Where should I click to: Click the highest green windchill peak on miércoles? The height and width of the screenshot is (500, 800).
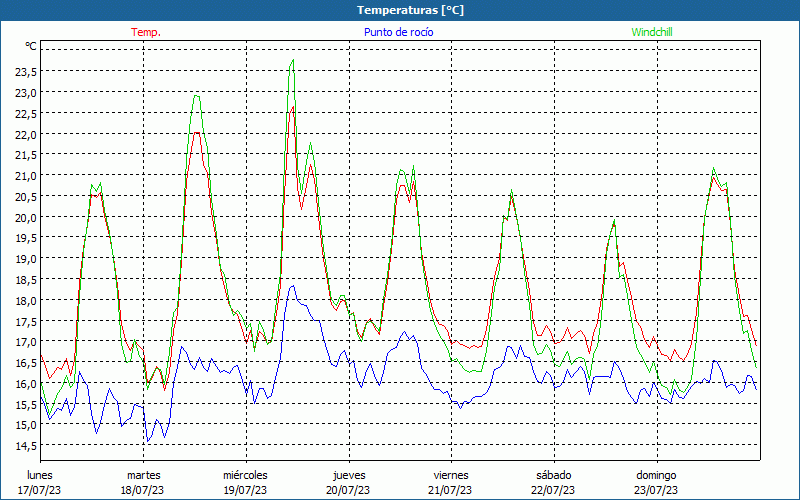click(293, 61)
